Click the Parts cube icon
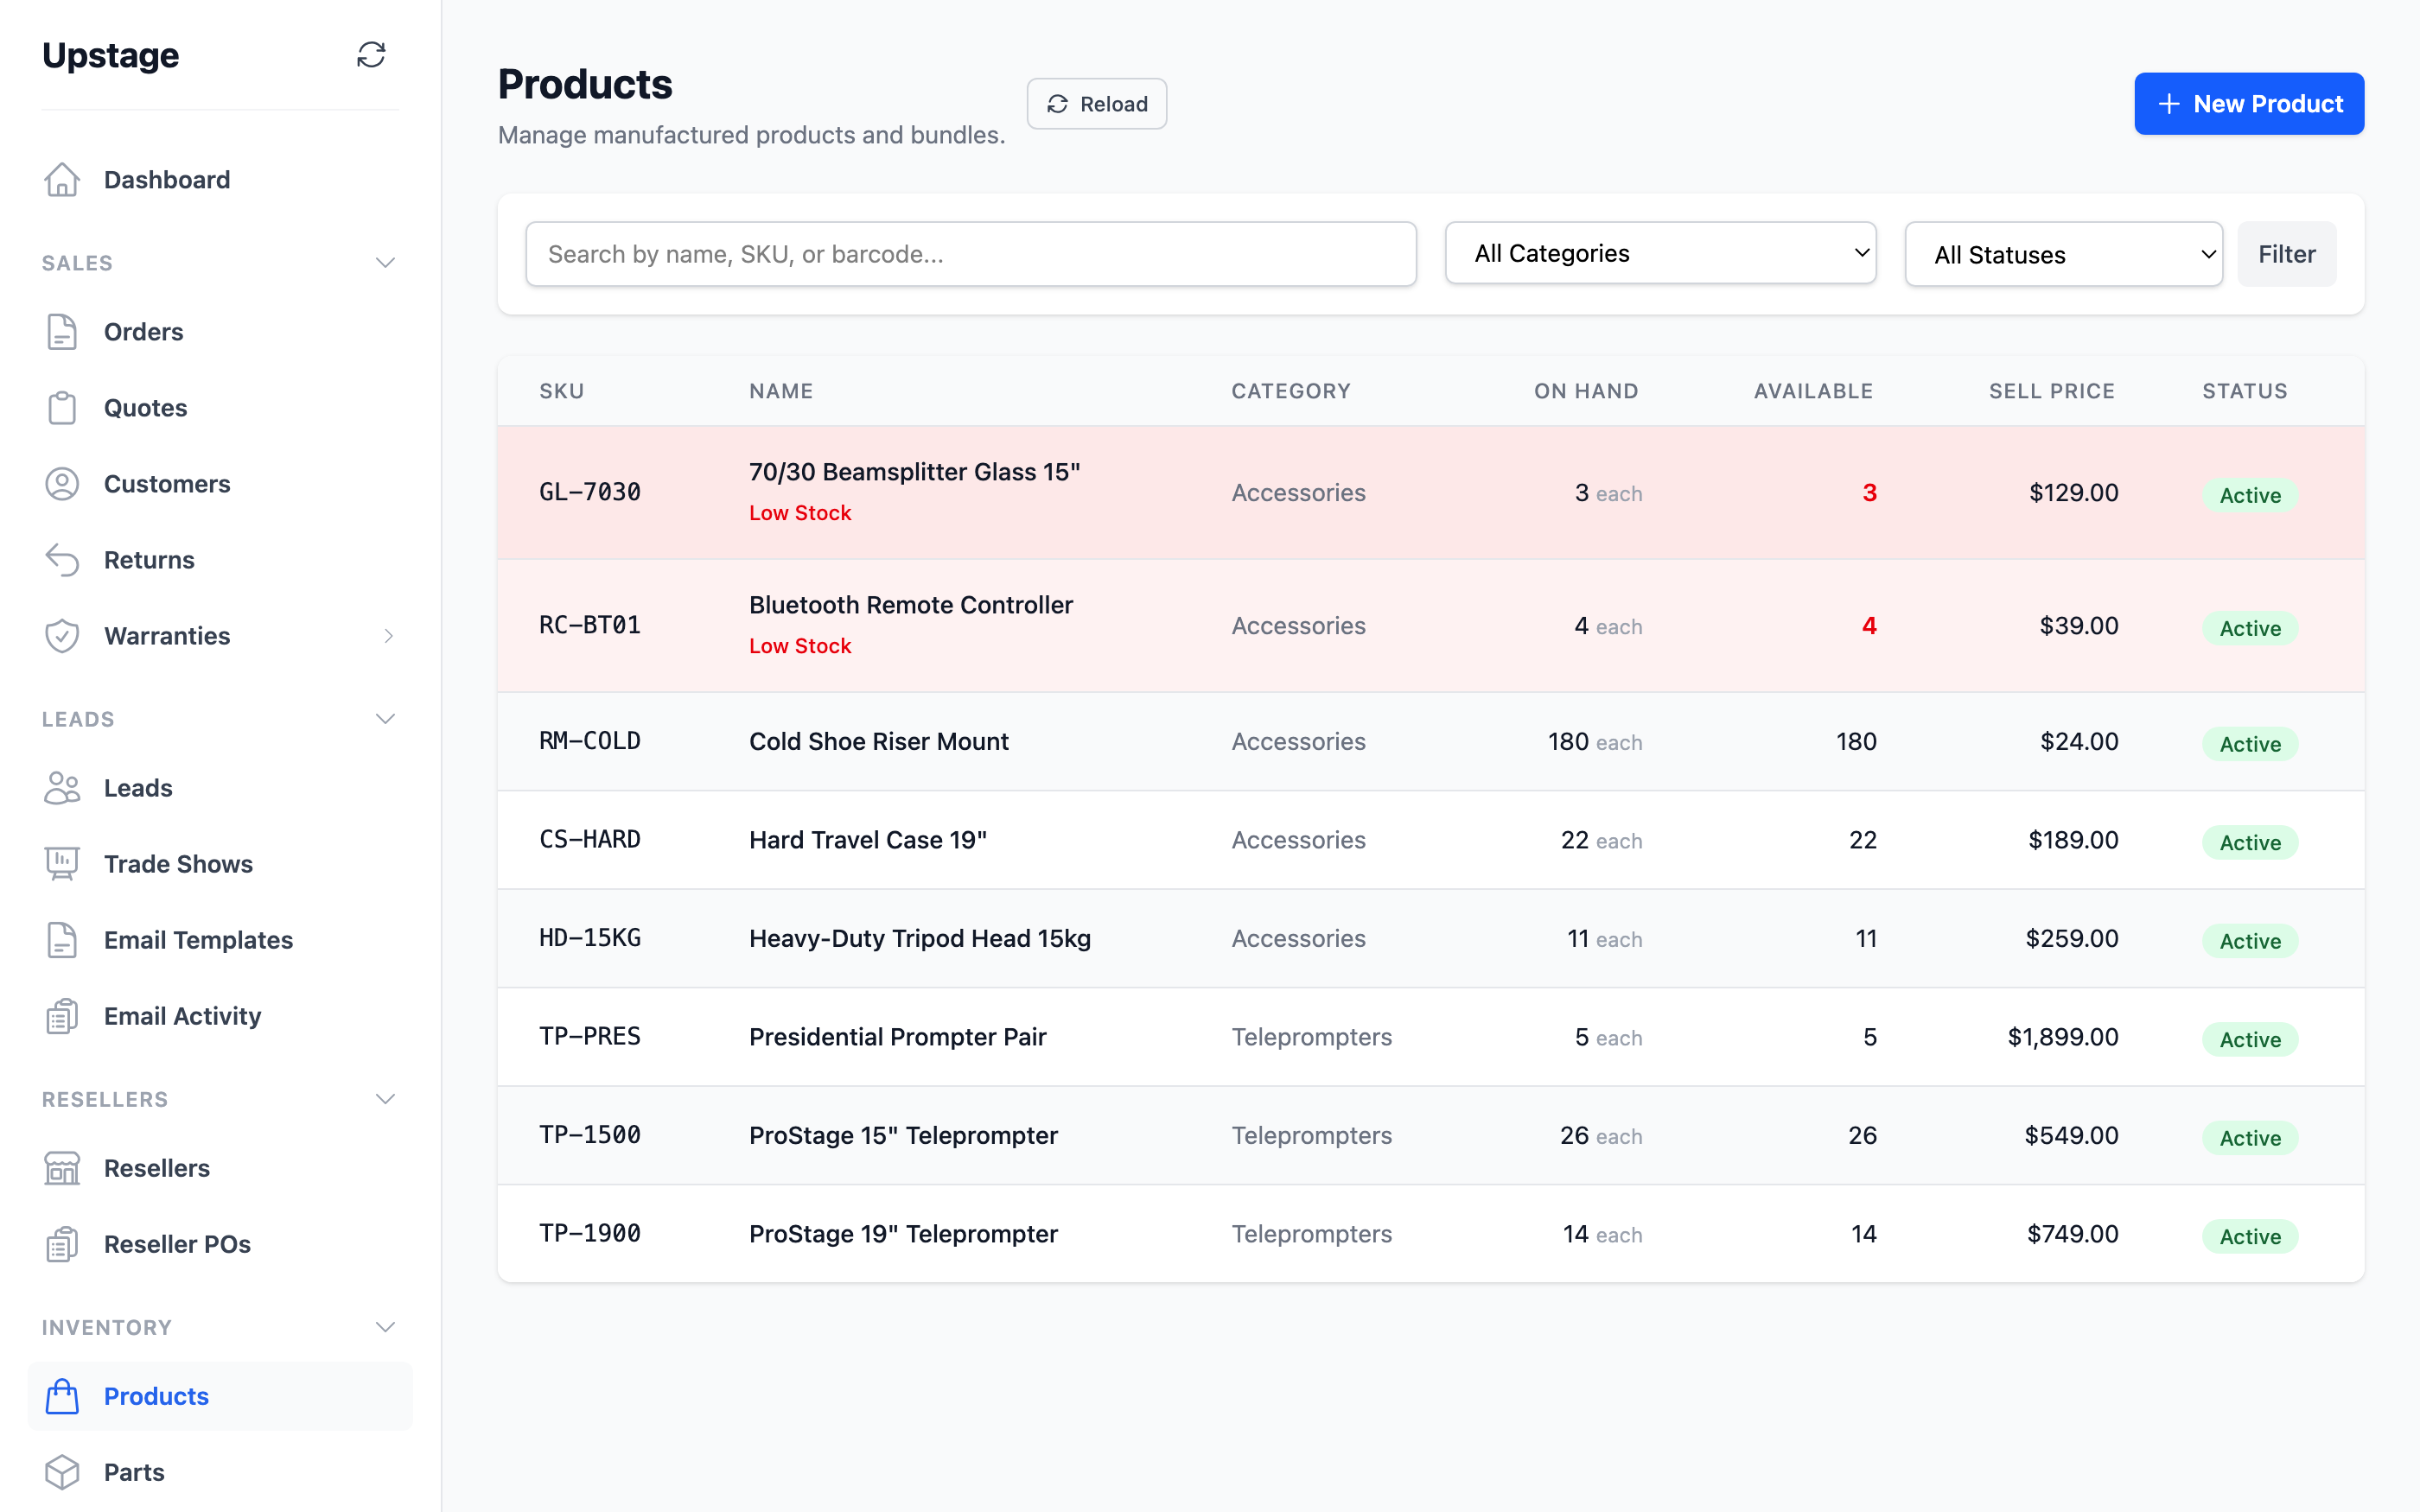2420x1512 pixels. 62,1472
